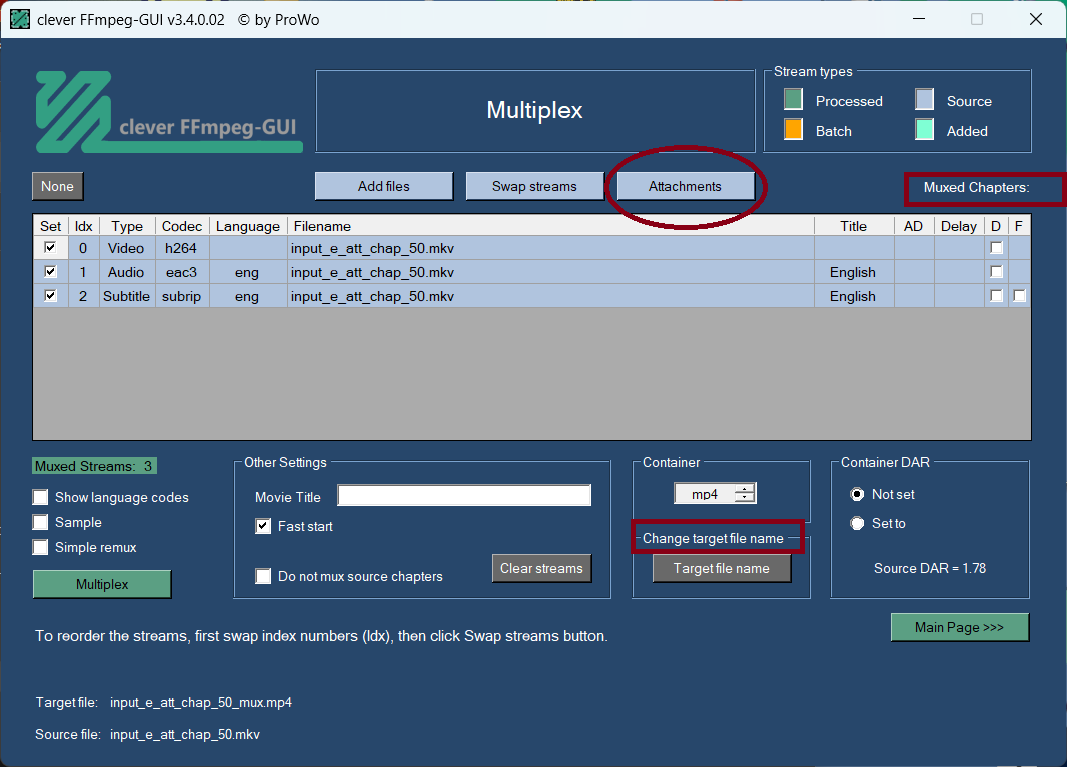
Task: Enable the Sample checkbox
Action: 41,522
